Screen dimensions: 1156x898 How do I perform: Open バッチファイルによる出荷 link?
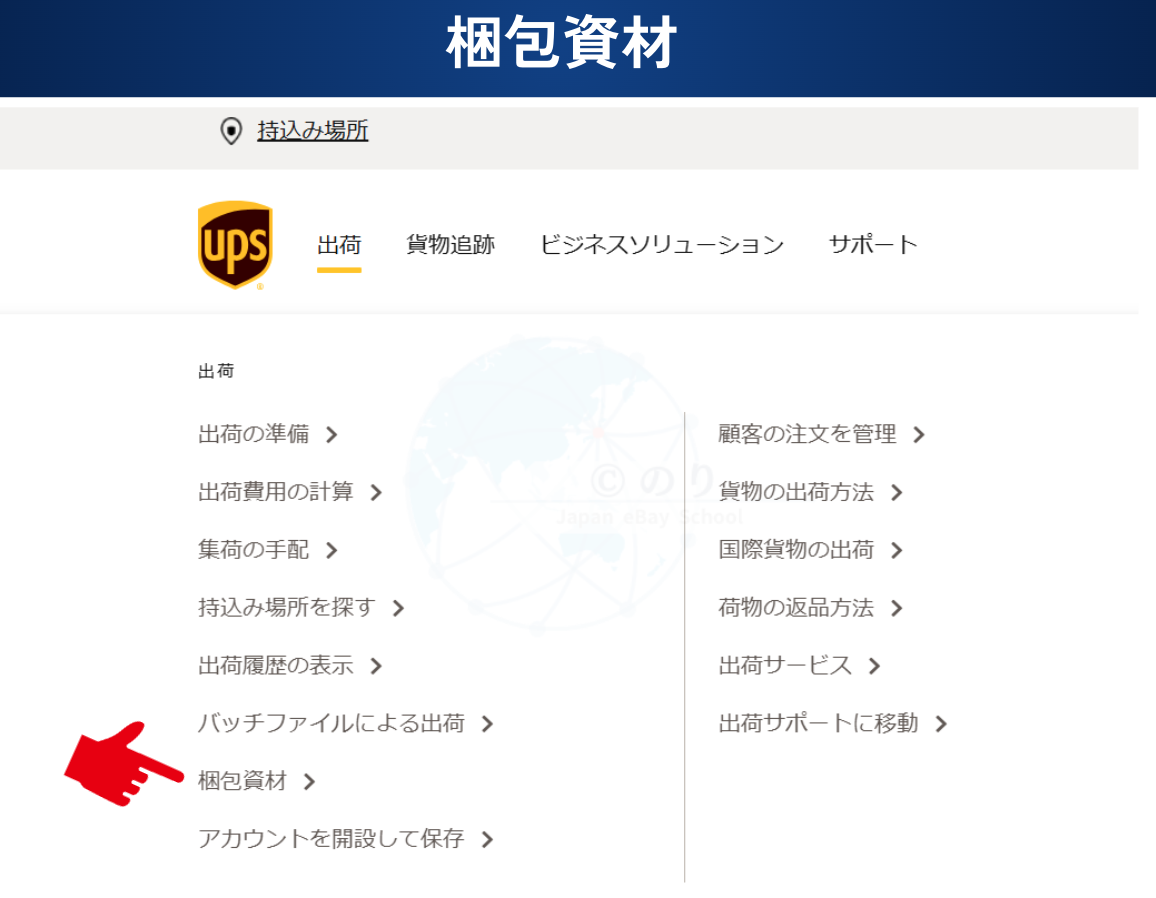331,723
